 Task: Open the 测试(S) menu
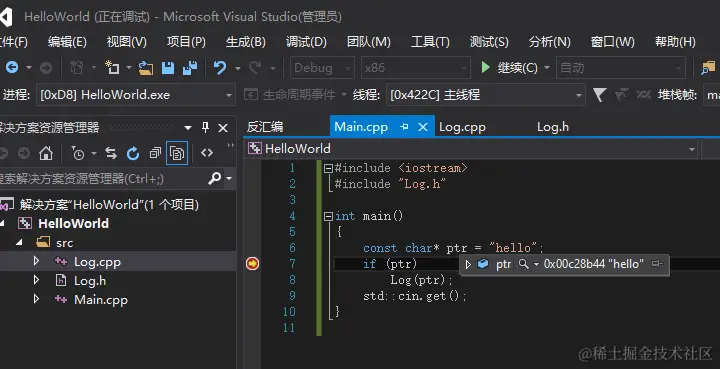point(489,42)
